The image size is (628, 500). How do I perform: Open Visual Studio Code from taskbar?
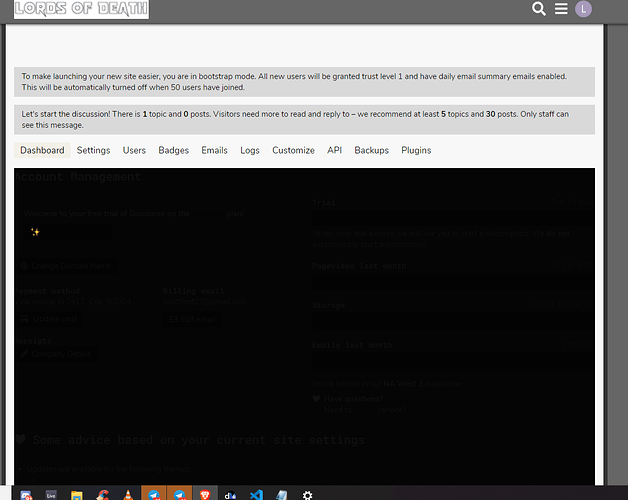tap(256, 496)
